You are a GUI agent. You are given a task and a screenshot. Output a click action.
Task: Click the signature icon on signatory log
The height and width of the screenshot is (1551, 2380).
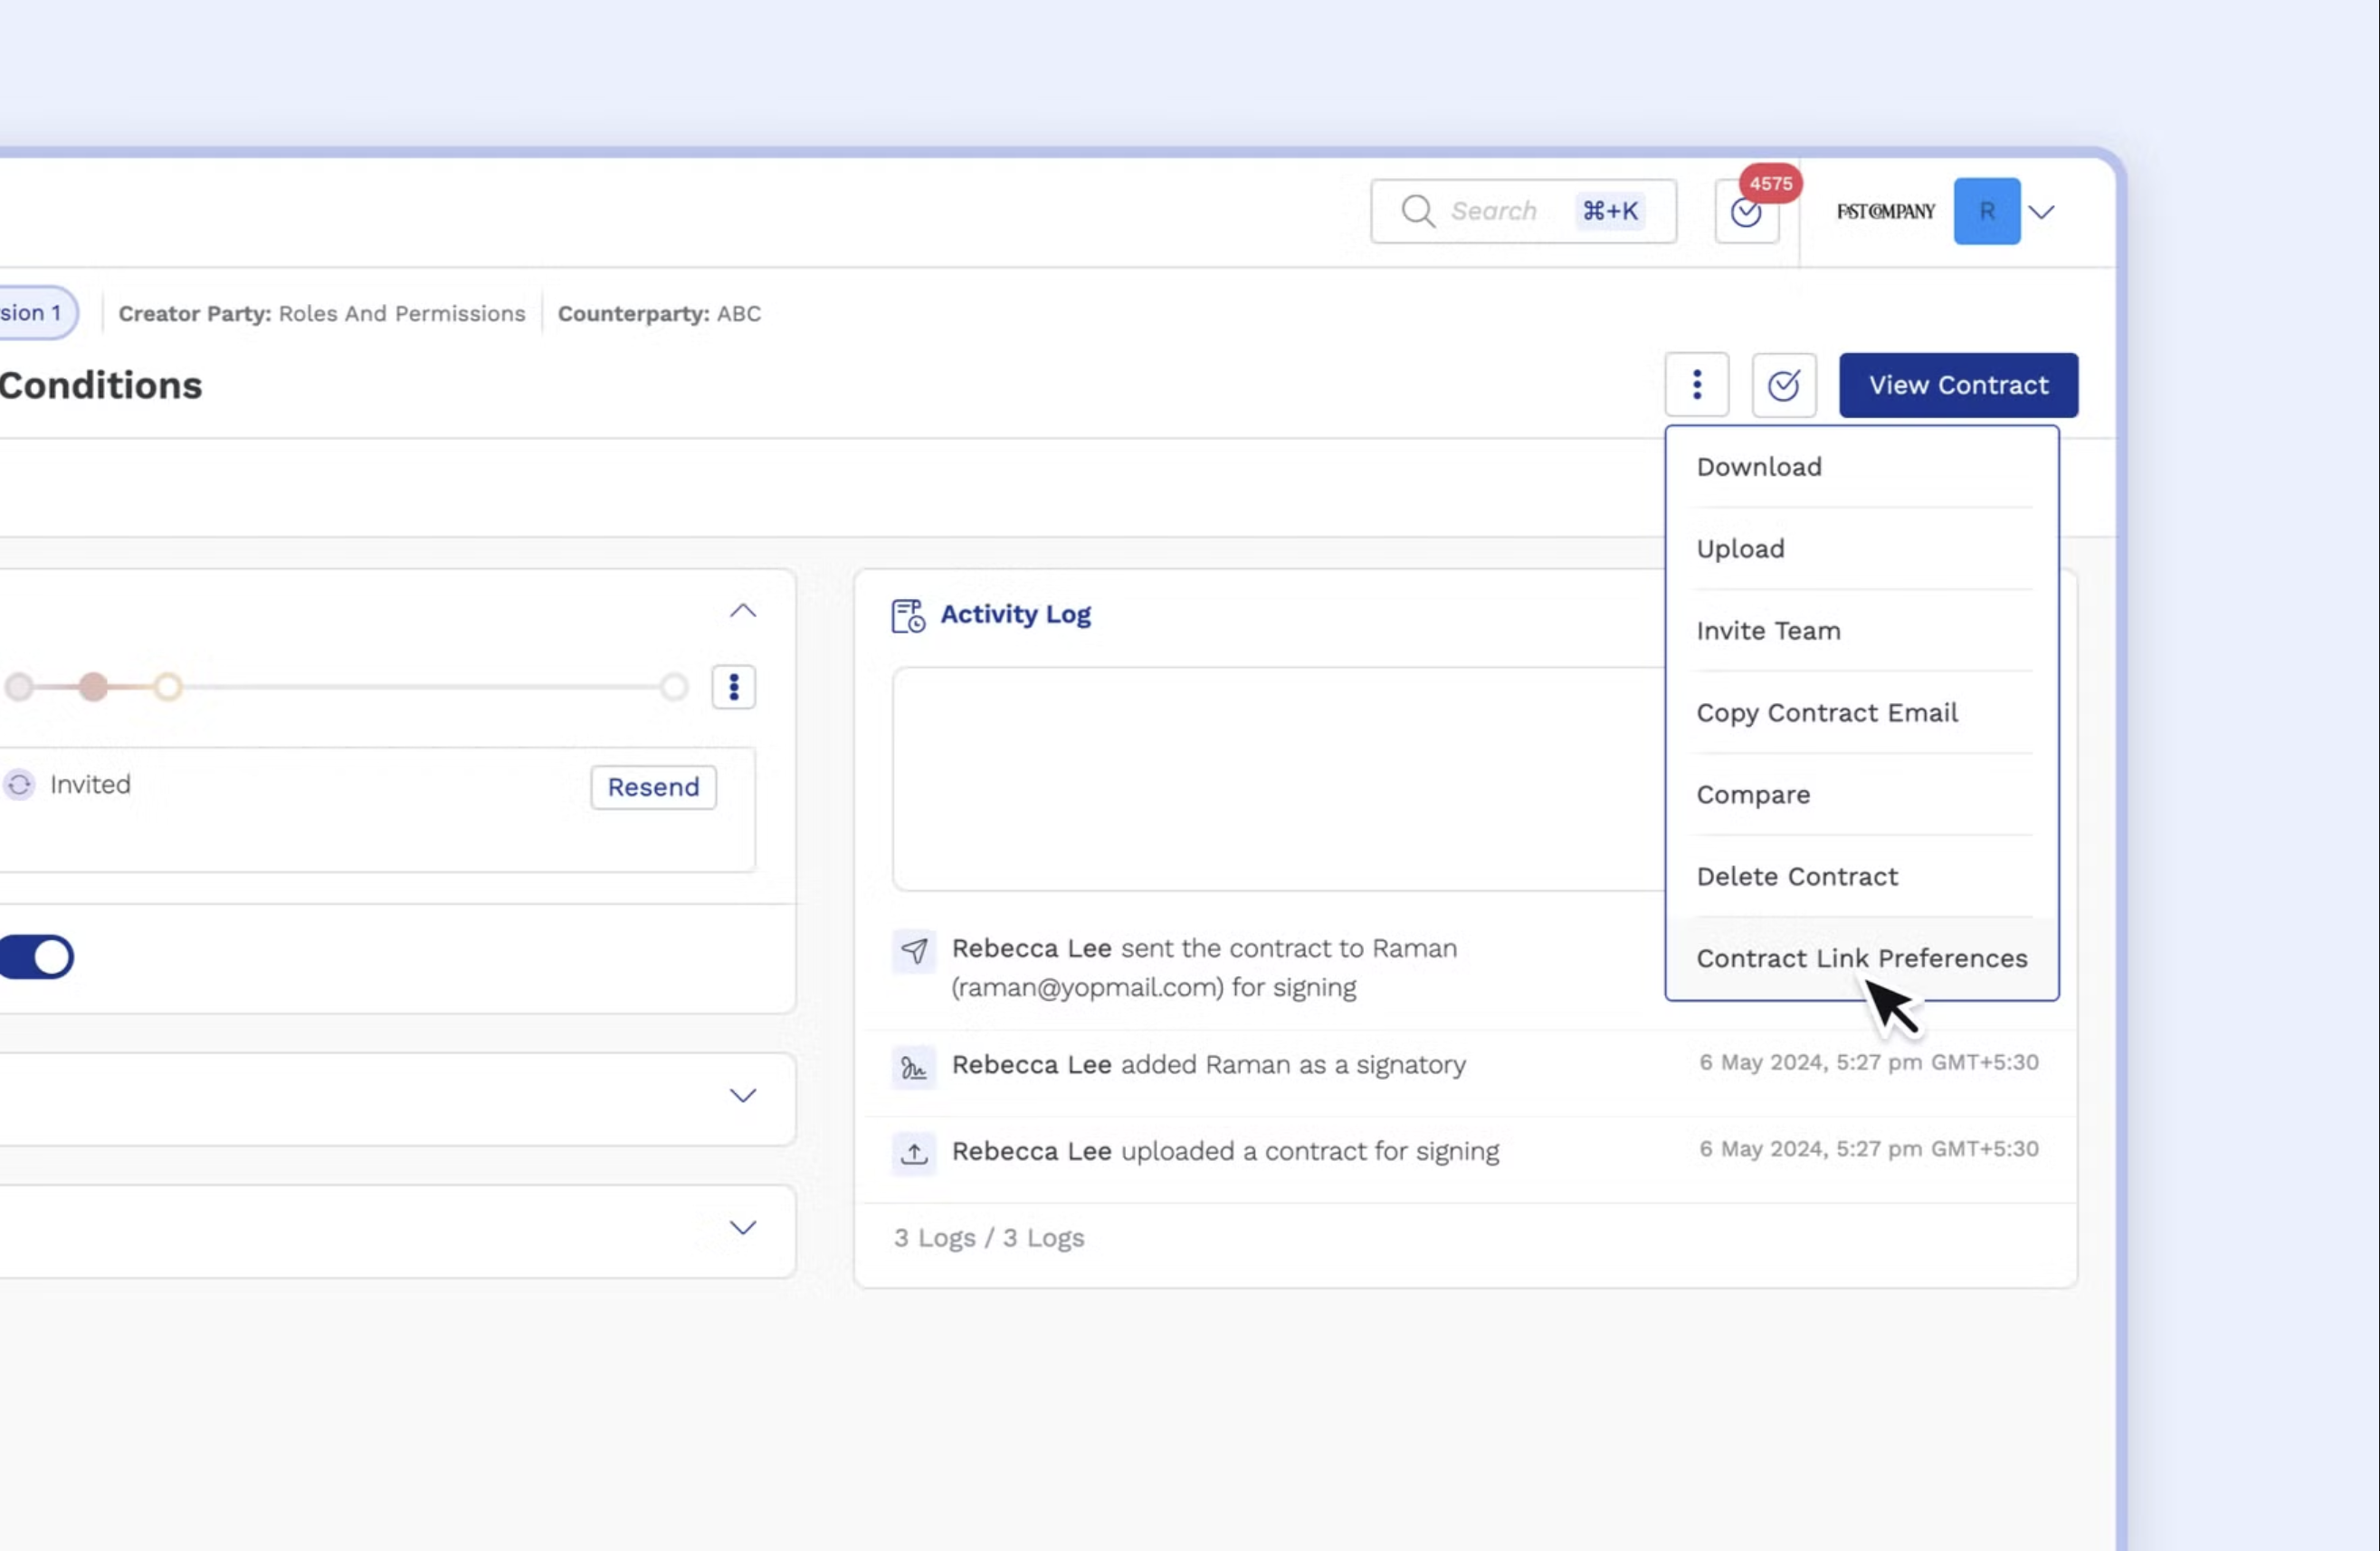913,1068
